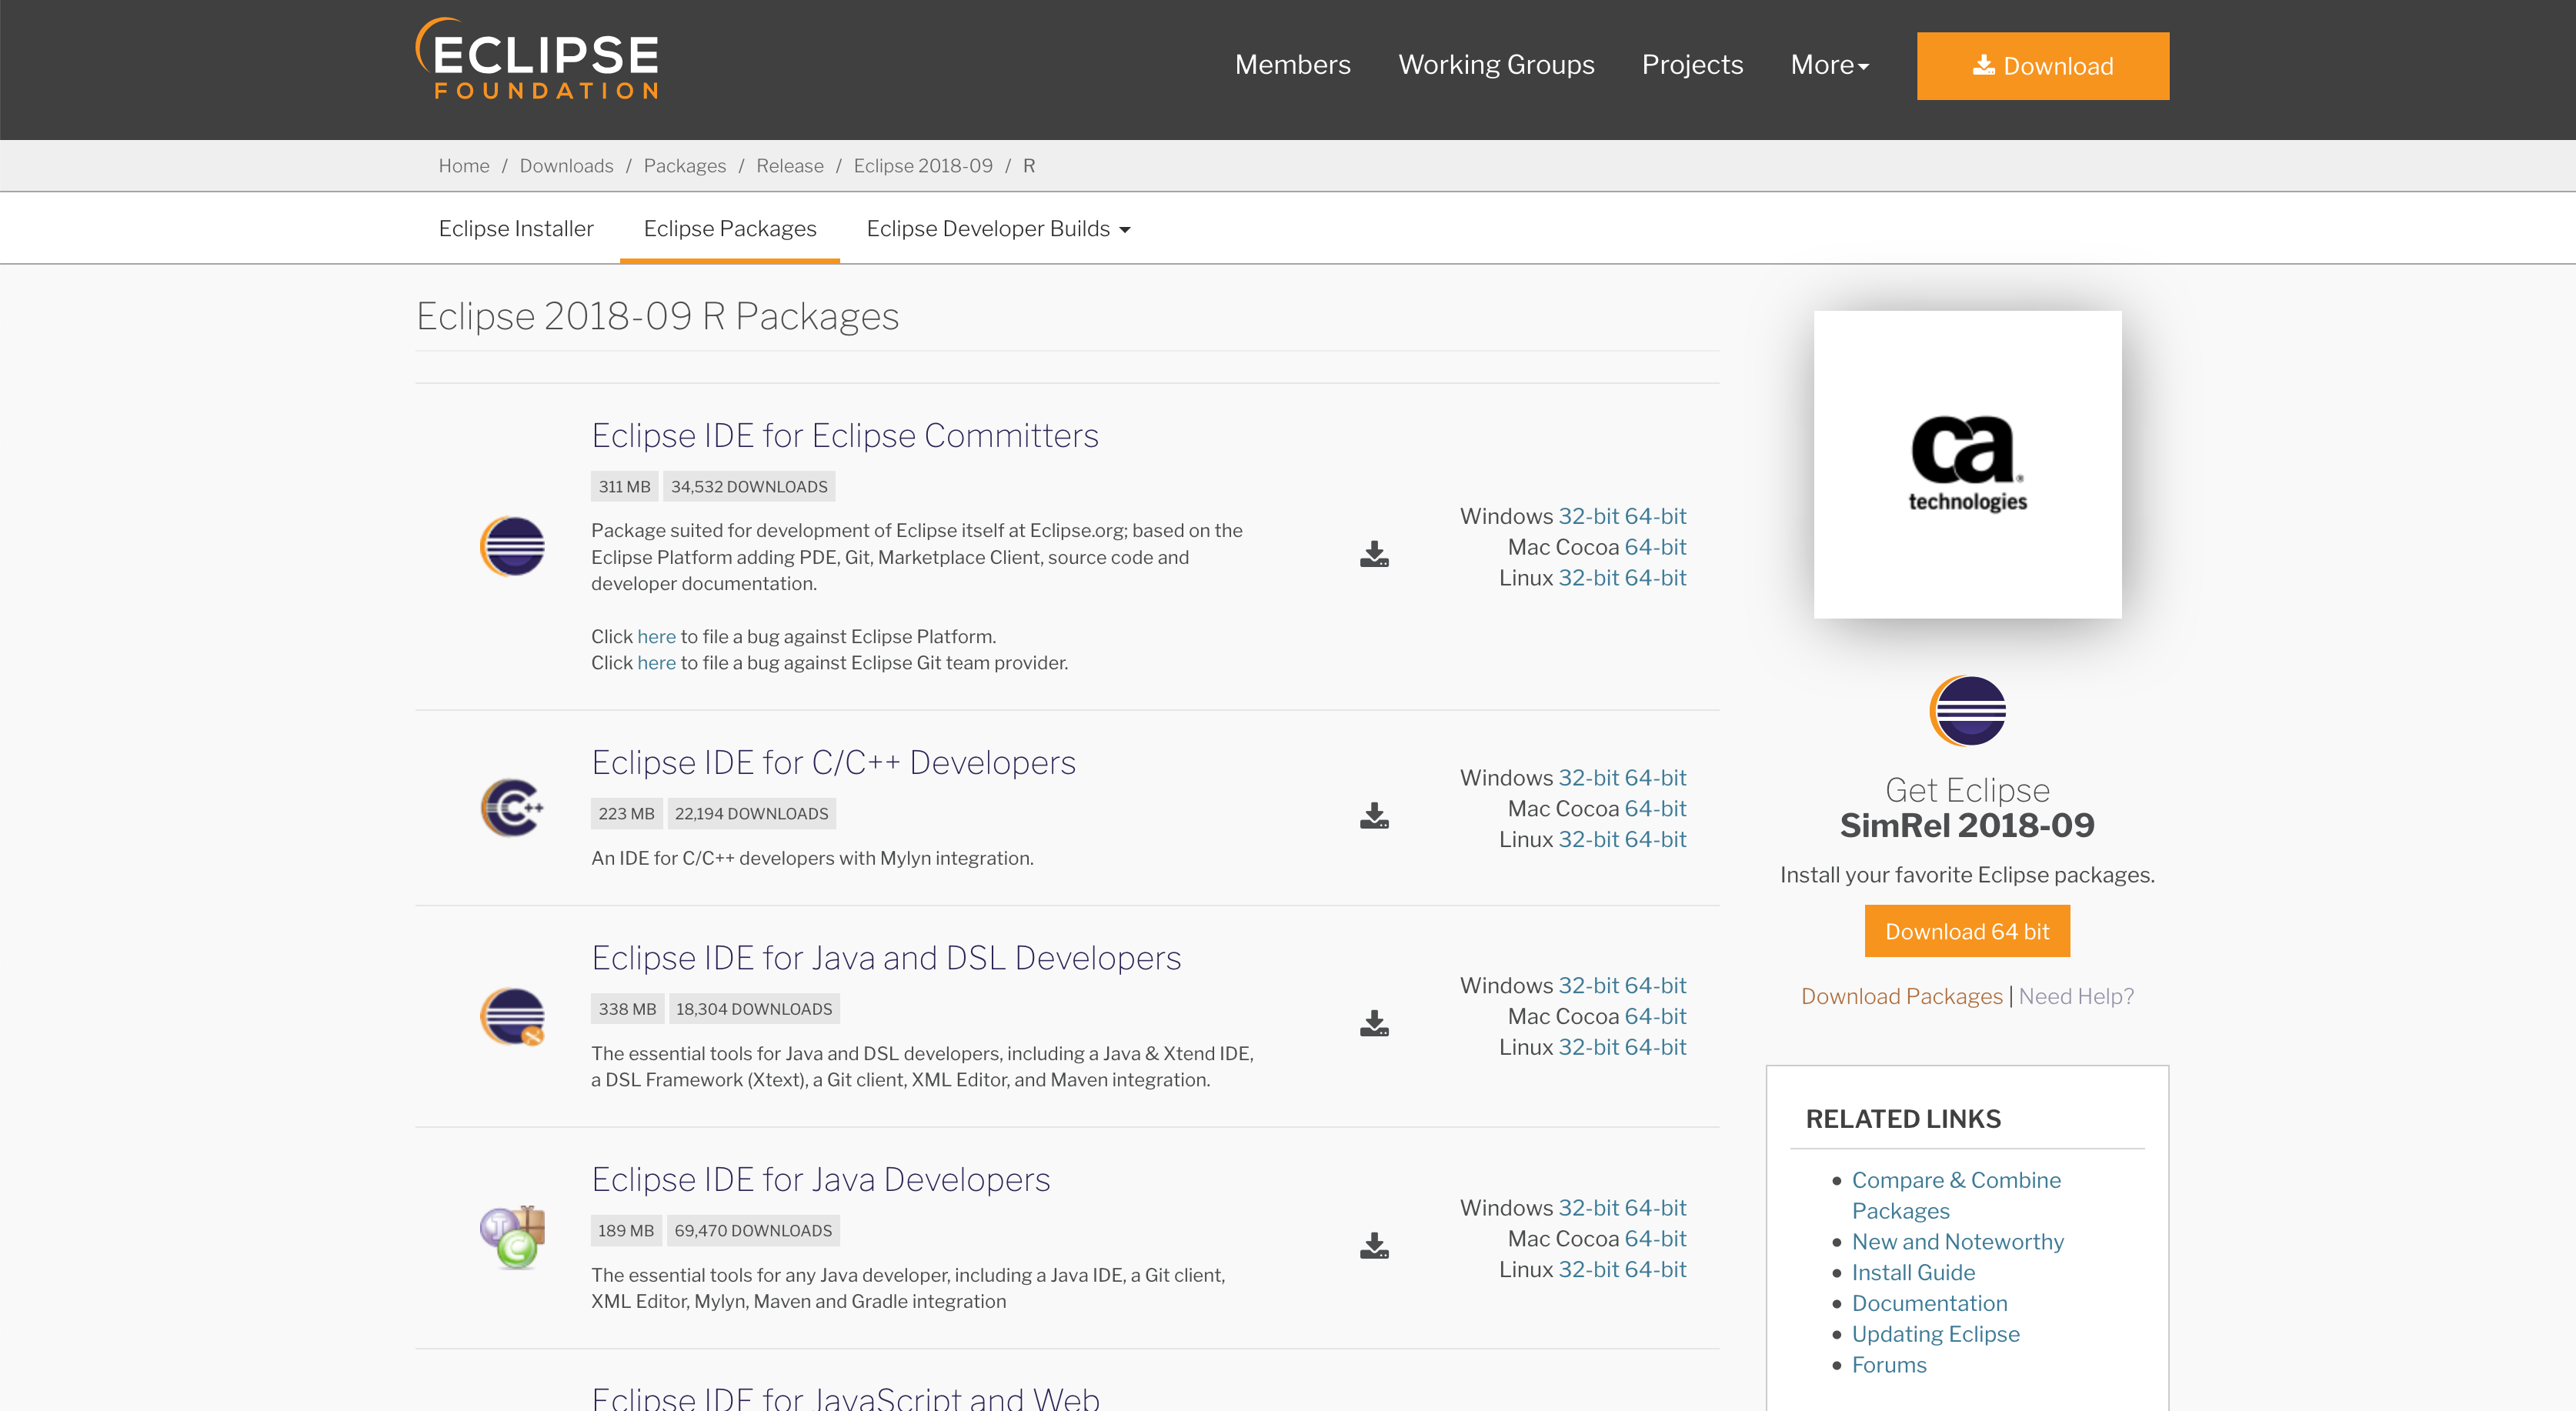
Task: Download Java and DSL Mac Cocoa 64-bit
Action: pos(1655,1017)
